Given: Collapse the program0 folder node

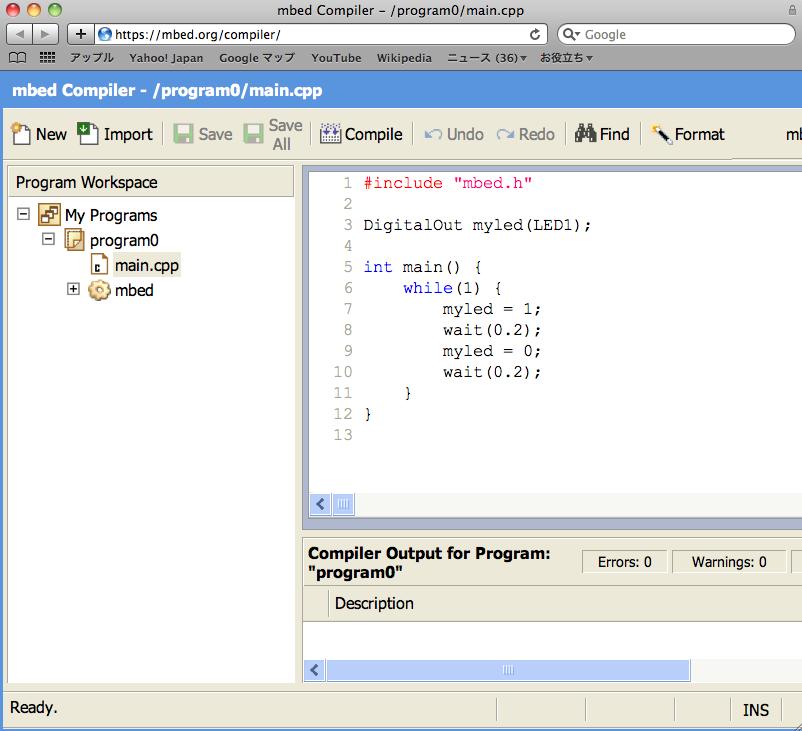Looking at the screenshot, I should [48, 240].
